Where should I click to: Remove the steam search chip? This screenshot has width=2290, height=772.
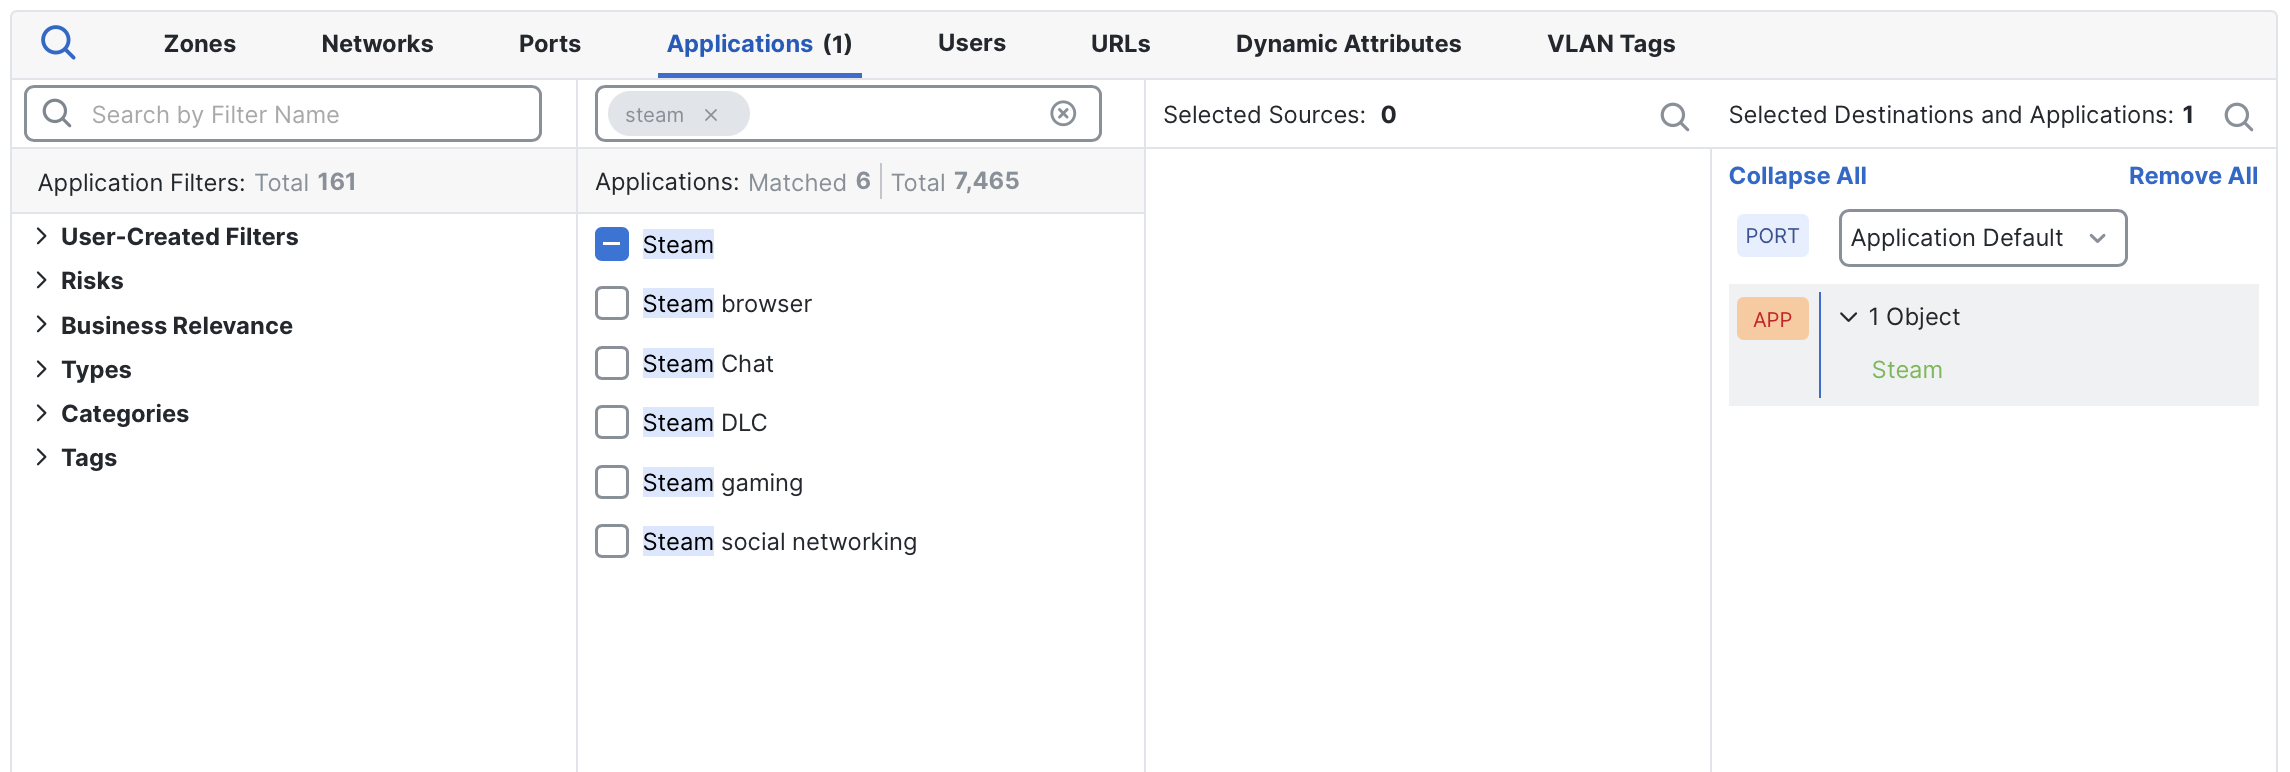[x=711, y=115]
